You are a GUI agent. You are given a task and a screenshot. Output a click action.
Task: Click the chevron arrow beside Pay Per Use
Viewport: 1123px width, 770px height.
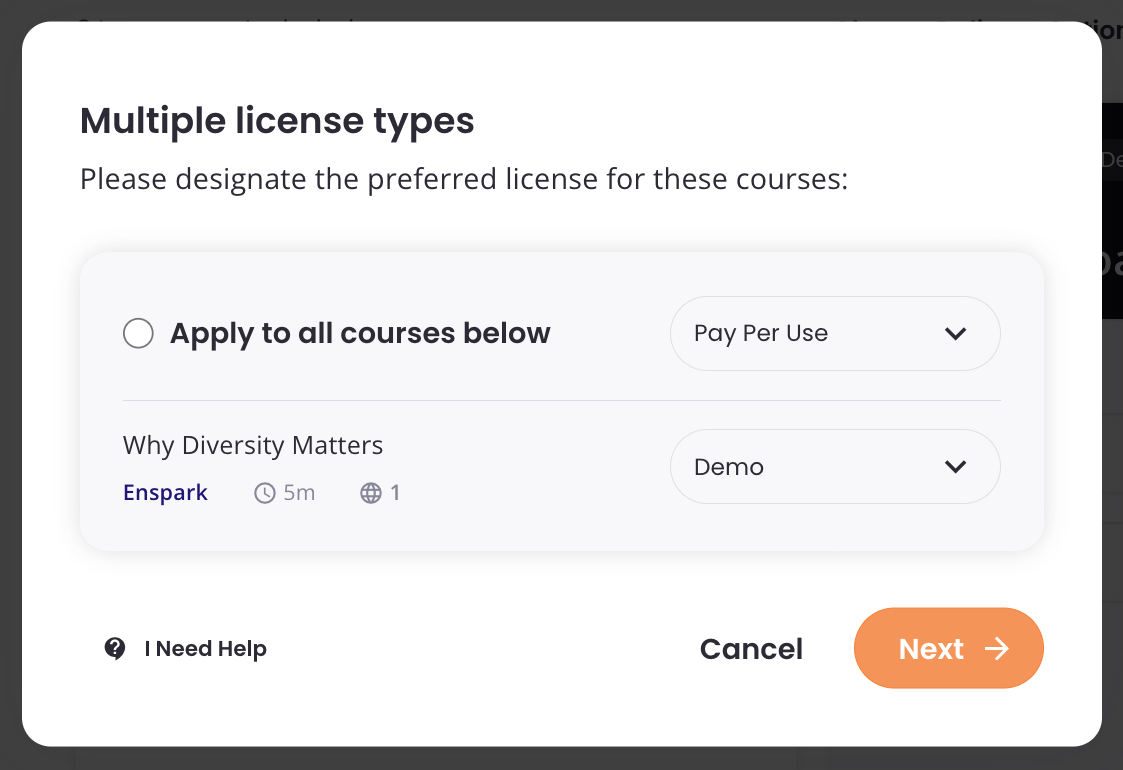point(955,333)
